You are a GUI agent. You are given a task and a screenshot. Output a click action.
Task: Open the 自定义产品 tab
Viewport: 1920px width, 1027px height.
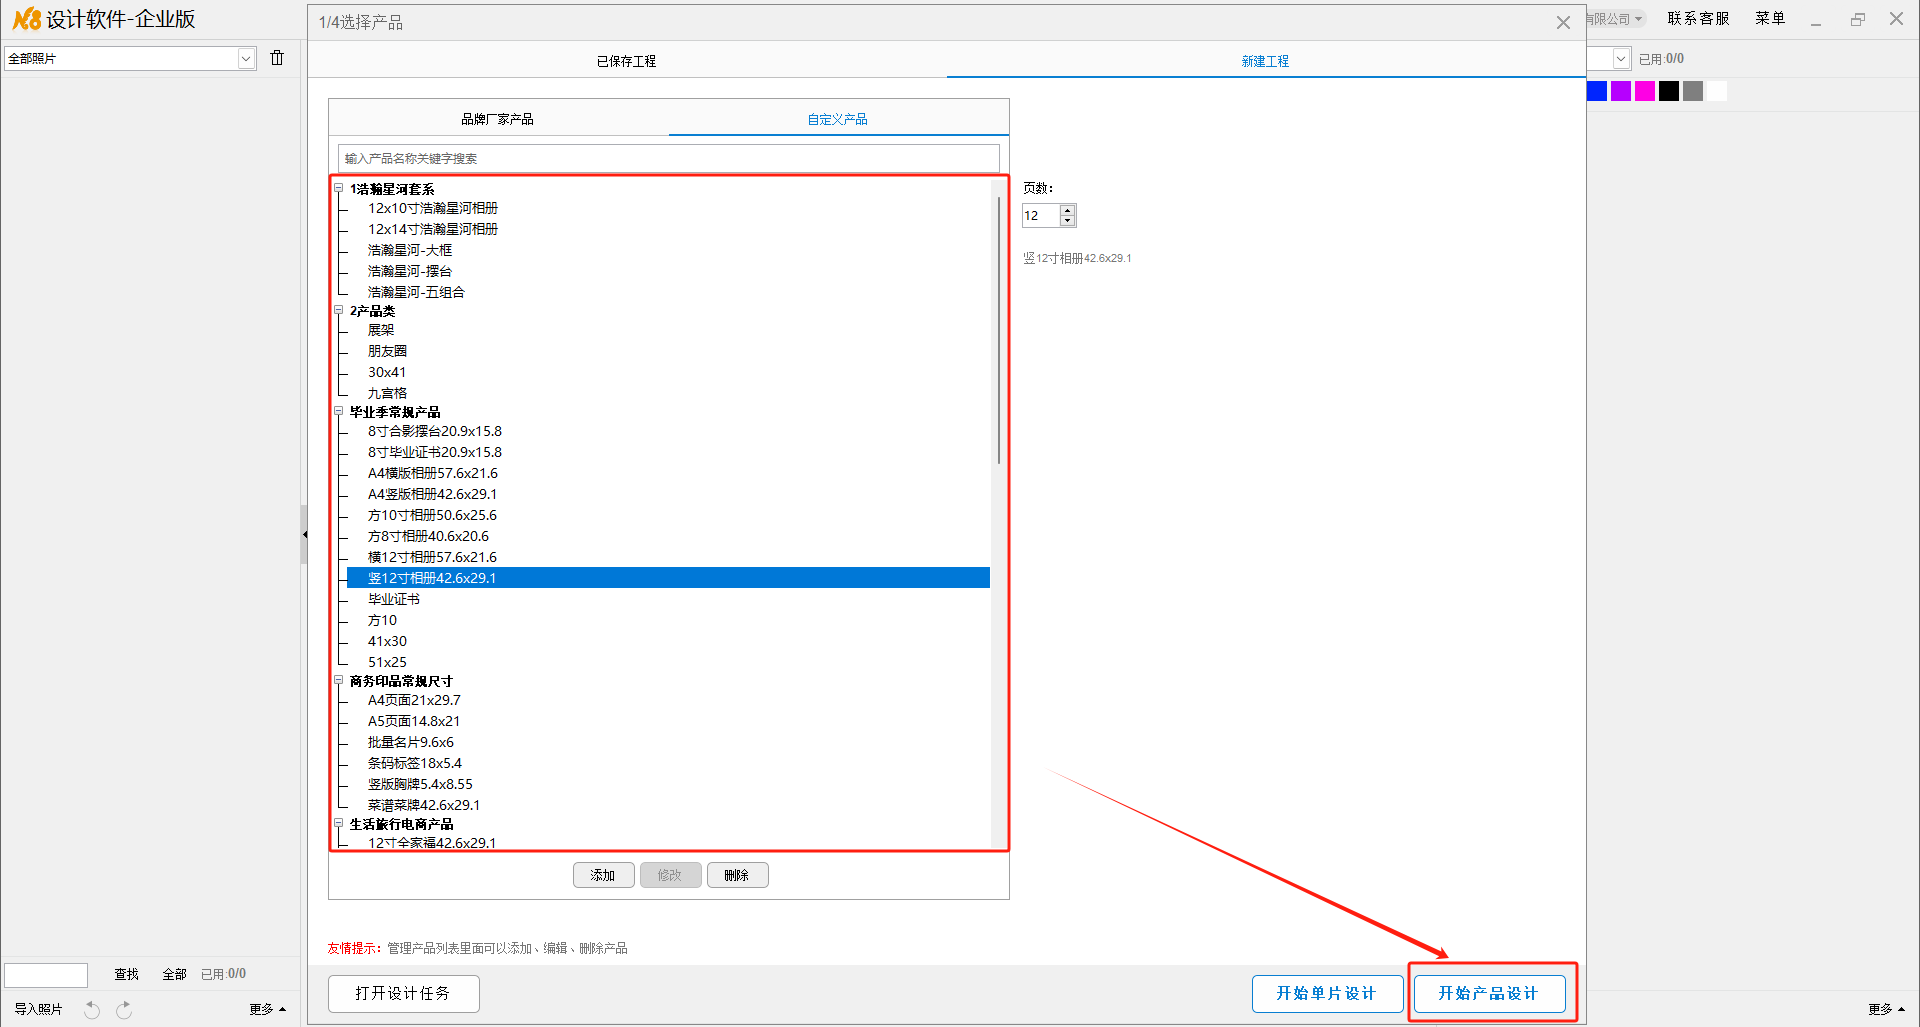click(837, 119)
